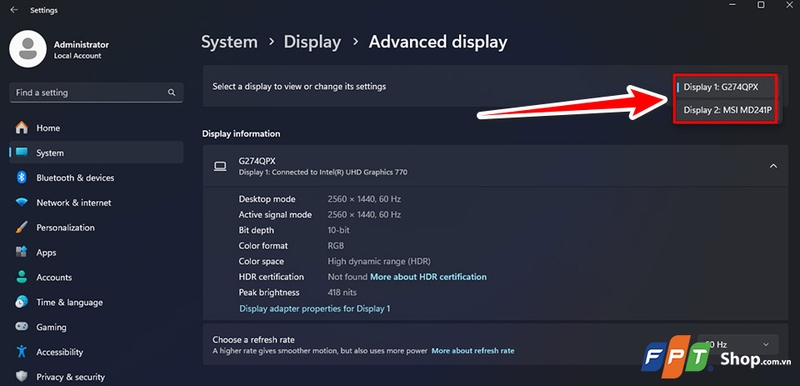Go to Network & internet
The height and width of the screenshot is (386, 800).
(96, 202)
